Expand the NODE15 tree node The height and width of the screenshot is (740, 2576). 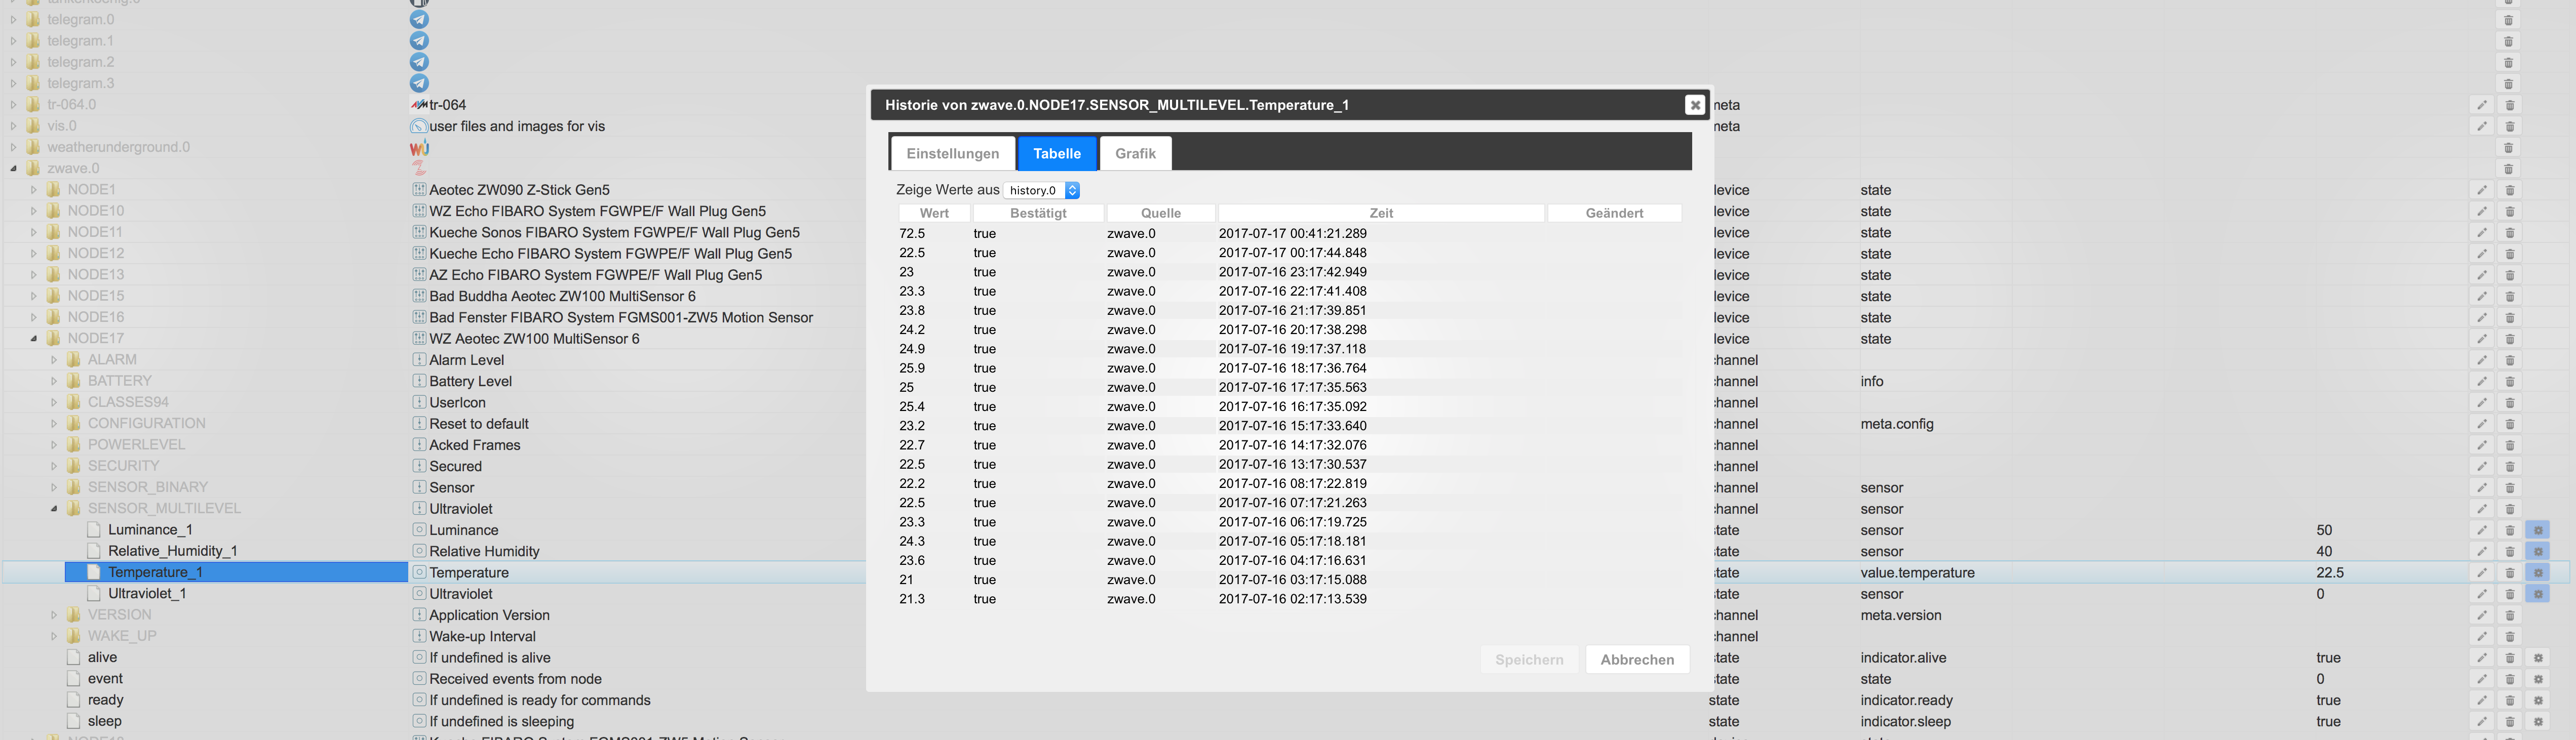tap(33, 296)
